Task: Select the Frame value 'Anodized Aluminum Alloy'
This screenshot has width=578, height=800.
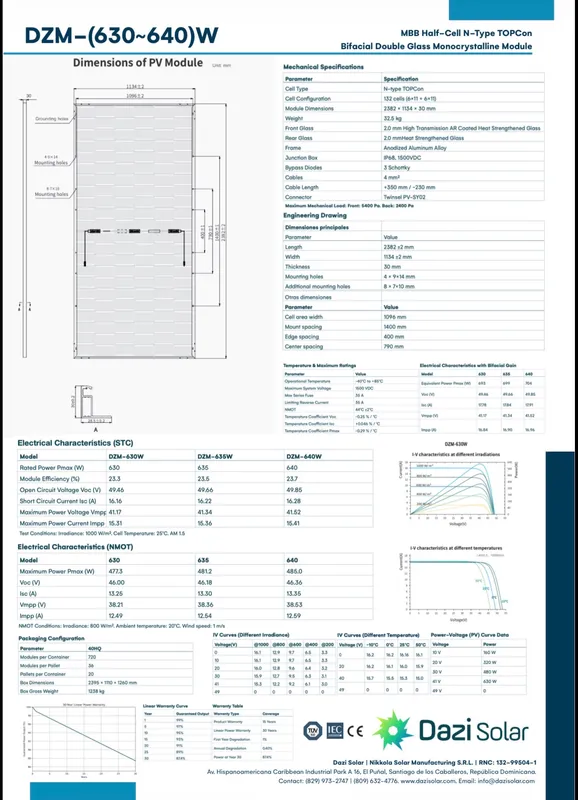Action: (x=415, y=148)
